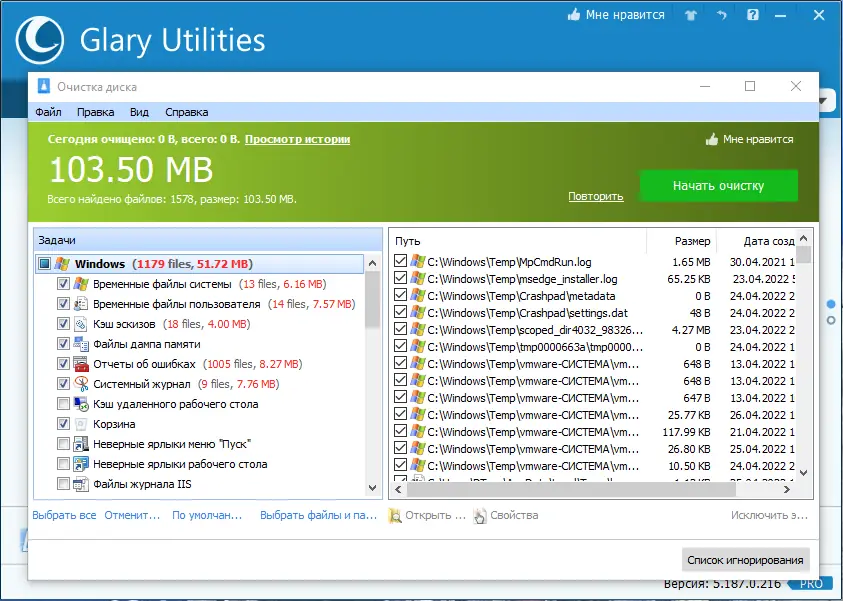Click the thumbs-up icon in title bar
843x601 pixels.
coord(574,15)
